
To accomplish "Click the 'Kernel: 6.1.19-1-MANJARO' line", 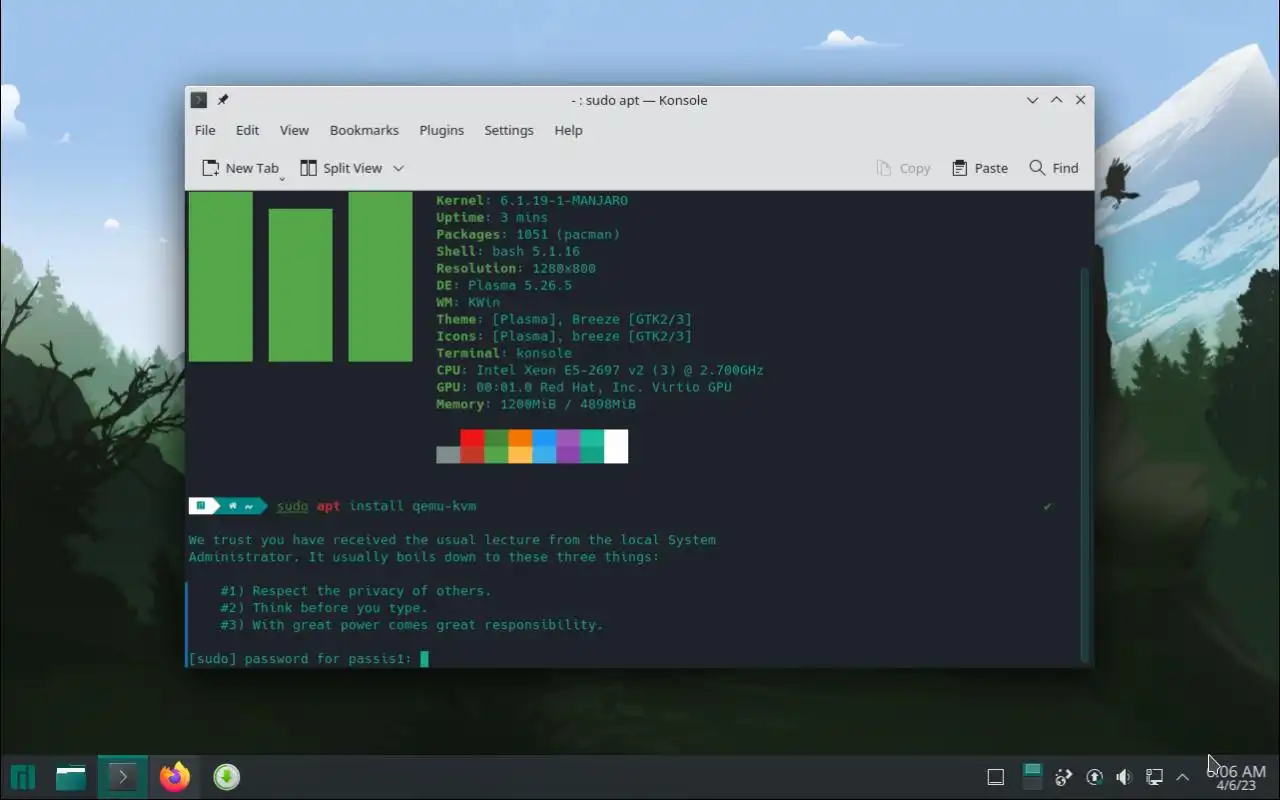I will click(x=532, y=200).
